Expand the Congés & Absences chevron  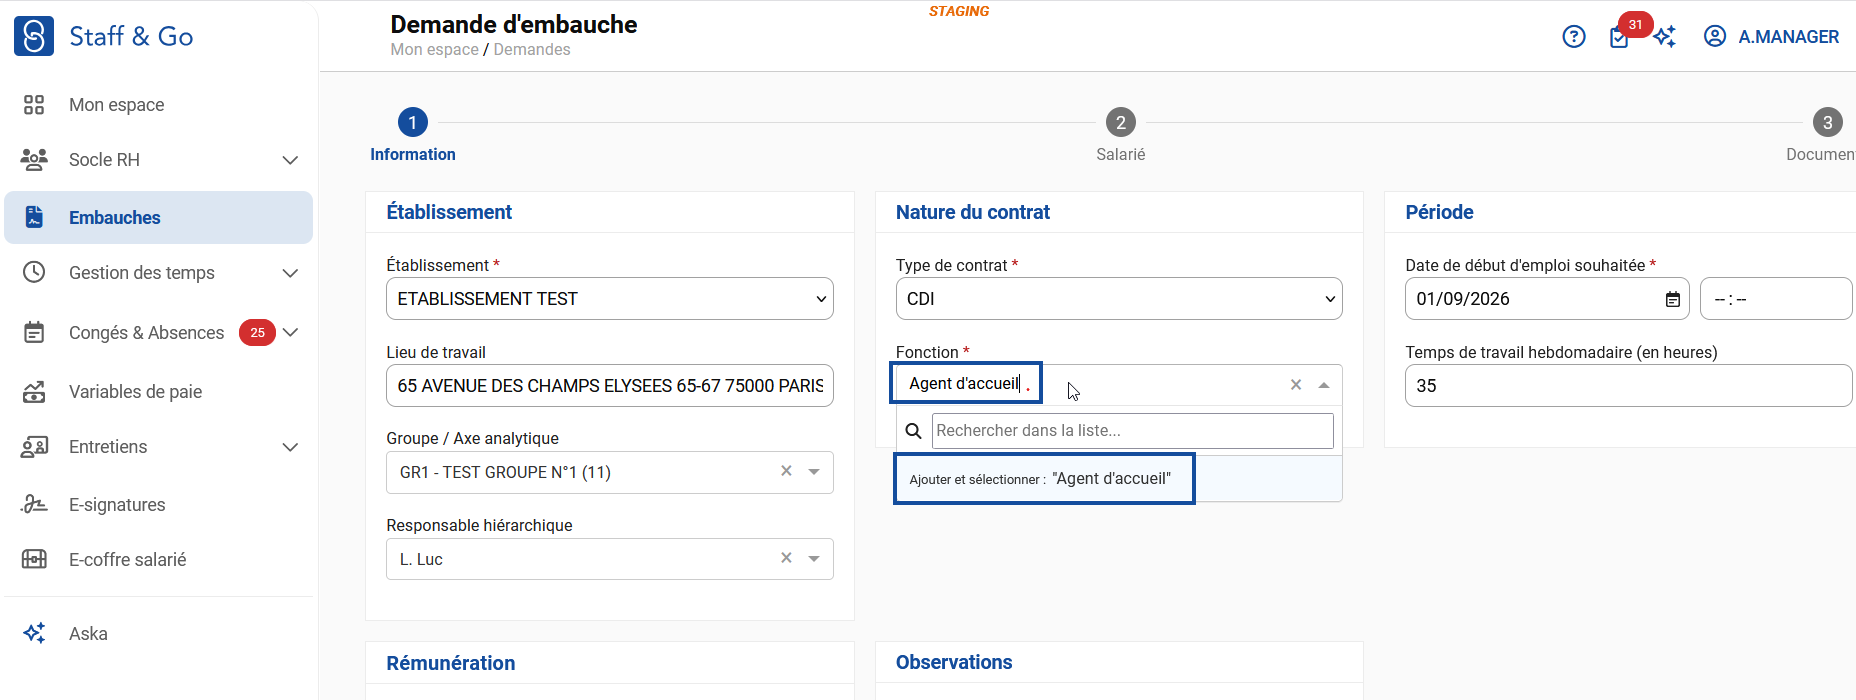[x=290, y=332]
